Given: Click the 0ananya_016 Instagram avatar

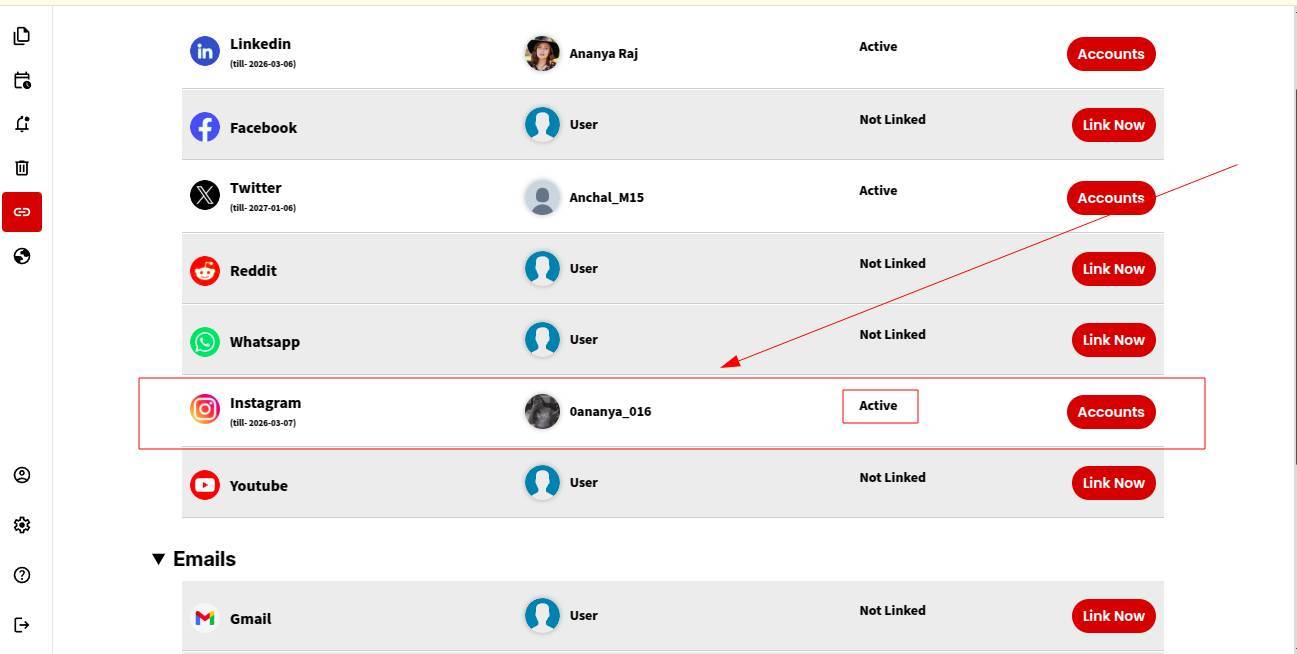Looking at the screenshot, I should [542, 411].
